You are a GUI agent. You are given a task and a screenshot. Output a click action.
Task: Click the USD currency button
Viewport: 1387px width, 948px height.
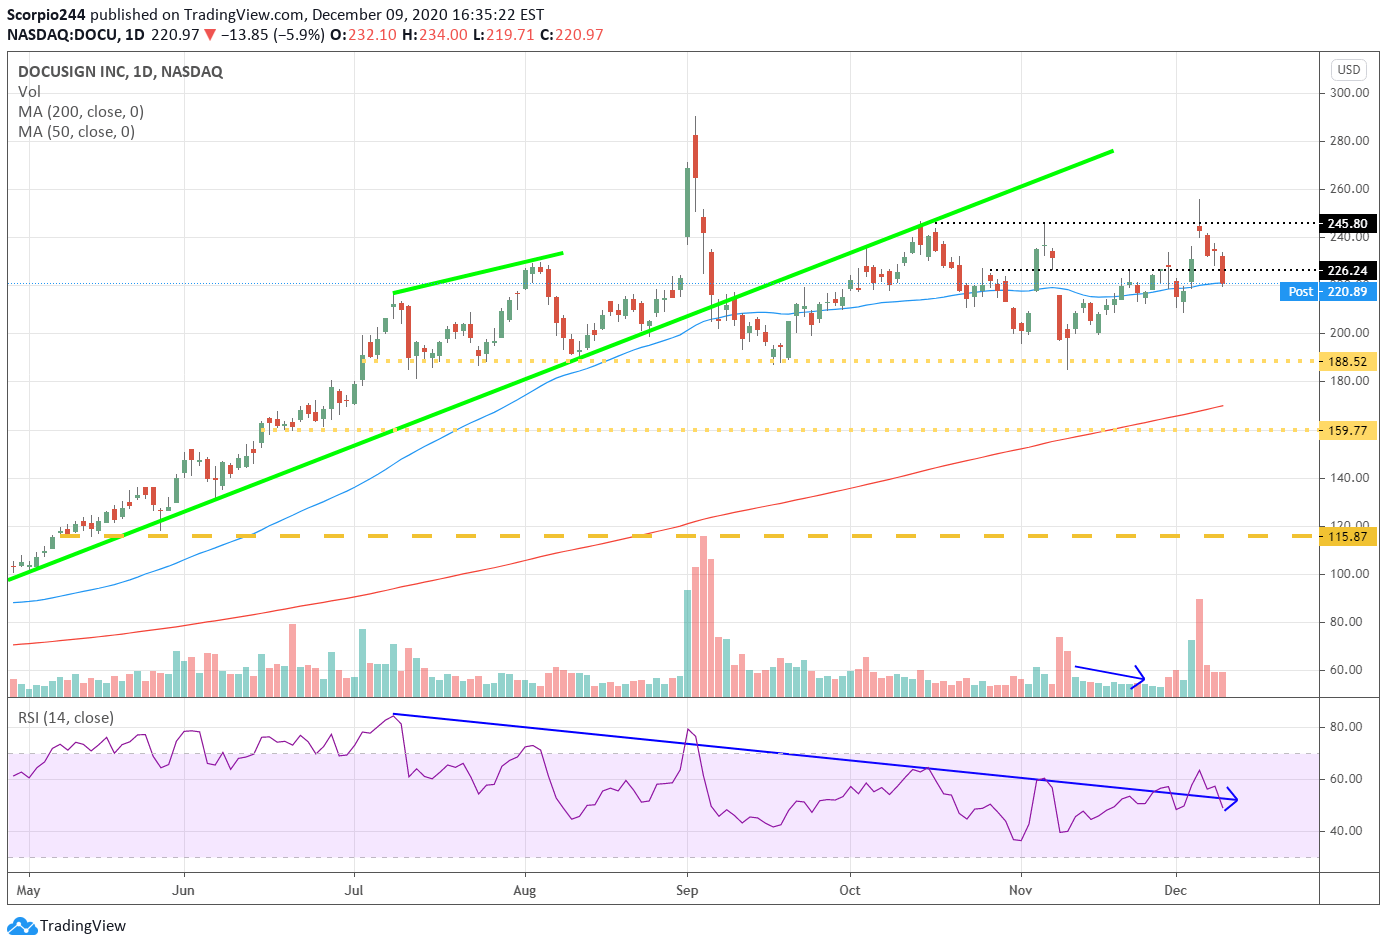(x=1349, y=69)
